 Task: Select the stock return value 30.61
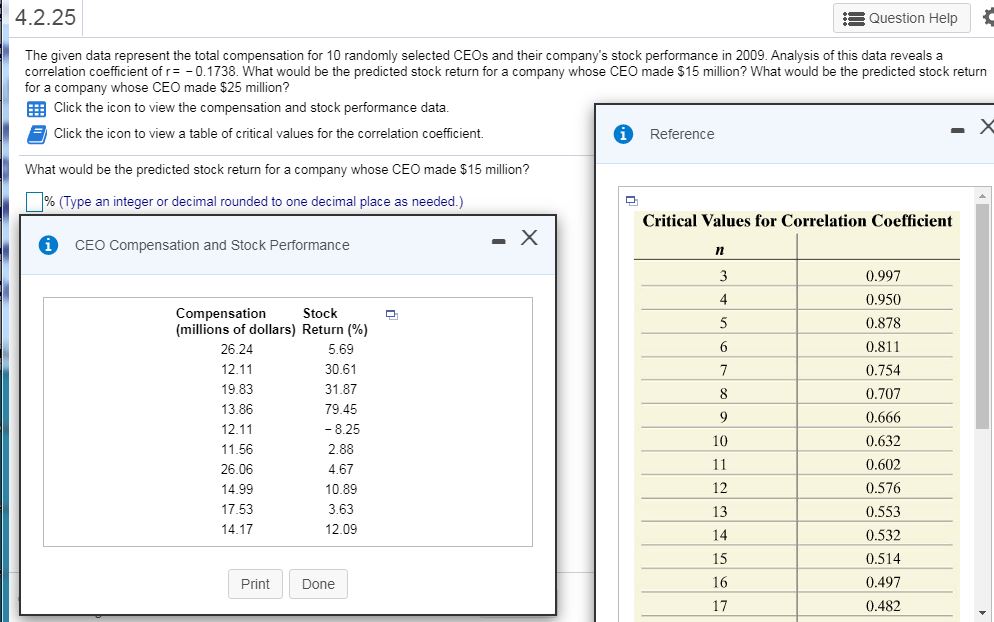point(341,369)
